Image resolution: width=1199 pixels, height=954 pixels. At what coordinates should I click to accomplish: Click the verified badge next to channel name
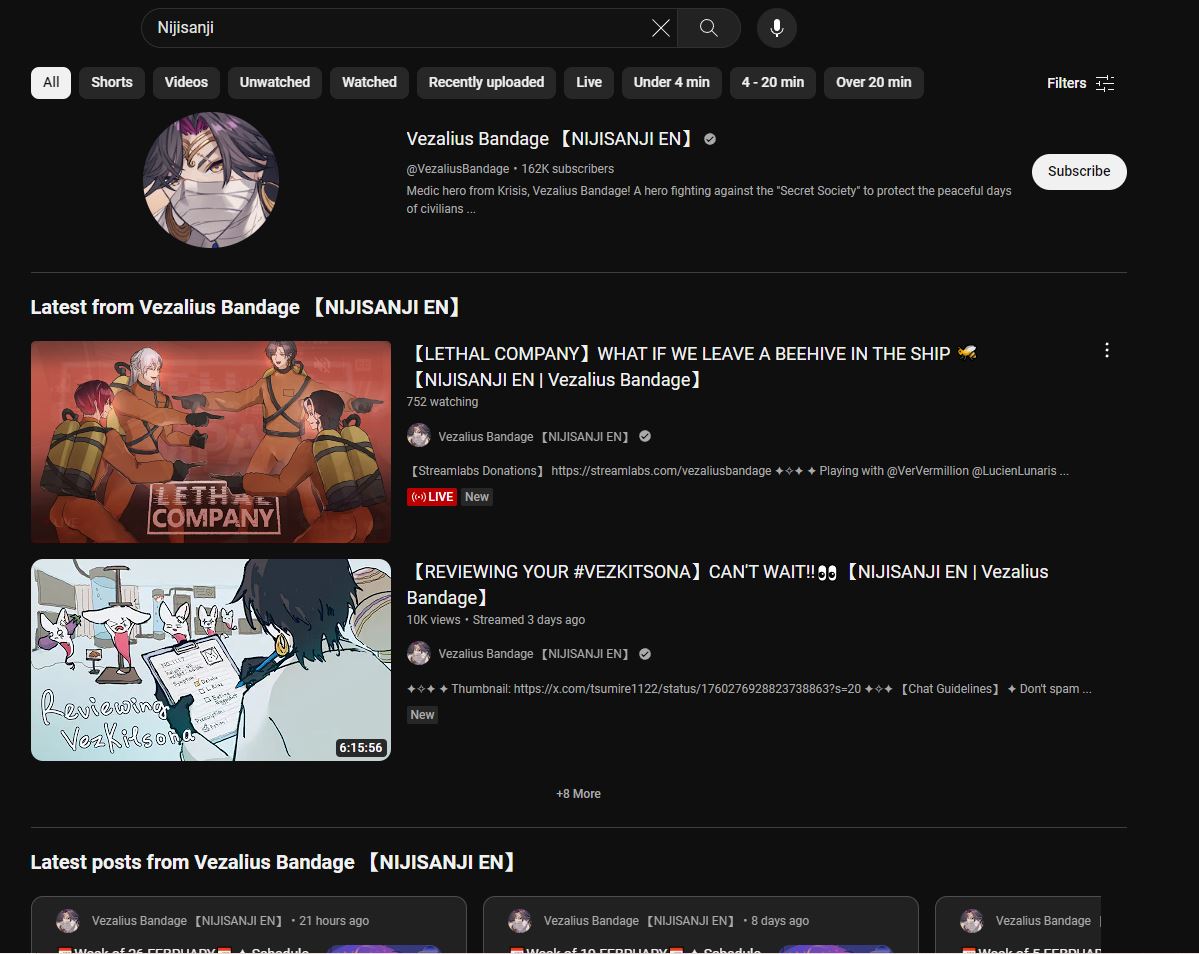point(710,139)
